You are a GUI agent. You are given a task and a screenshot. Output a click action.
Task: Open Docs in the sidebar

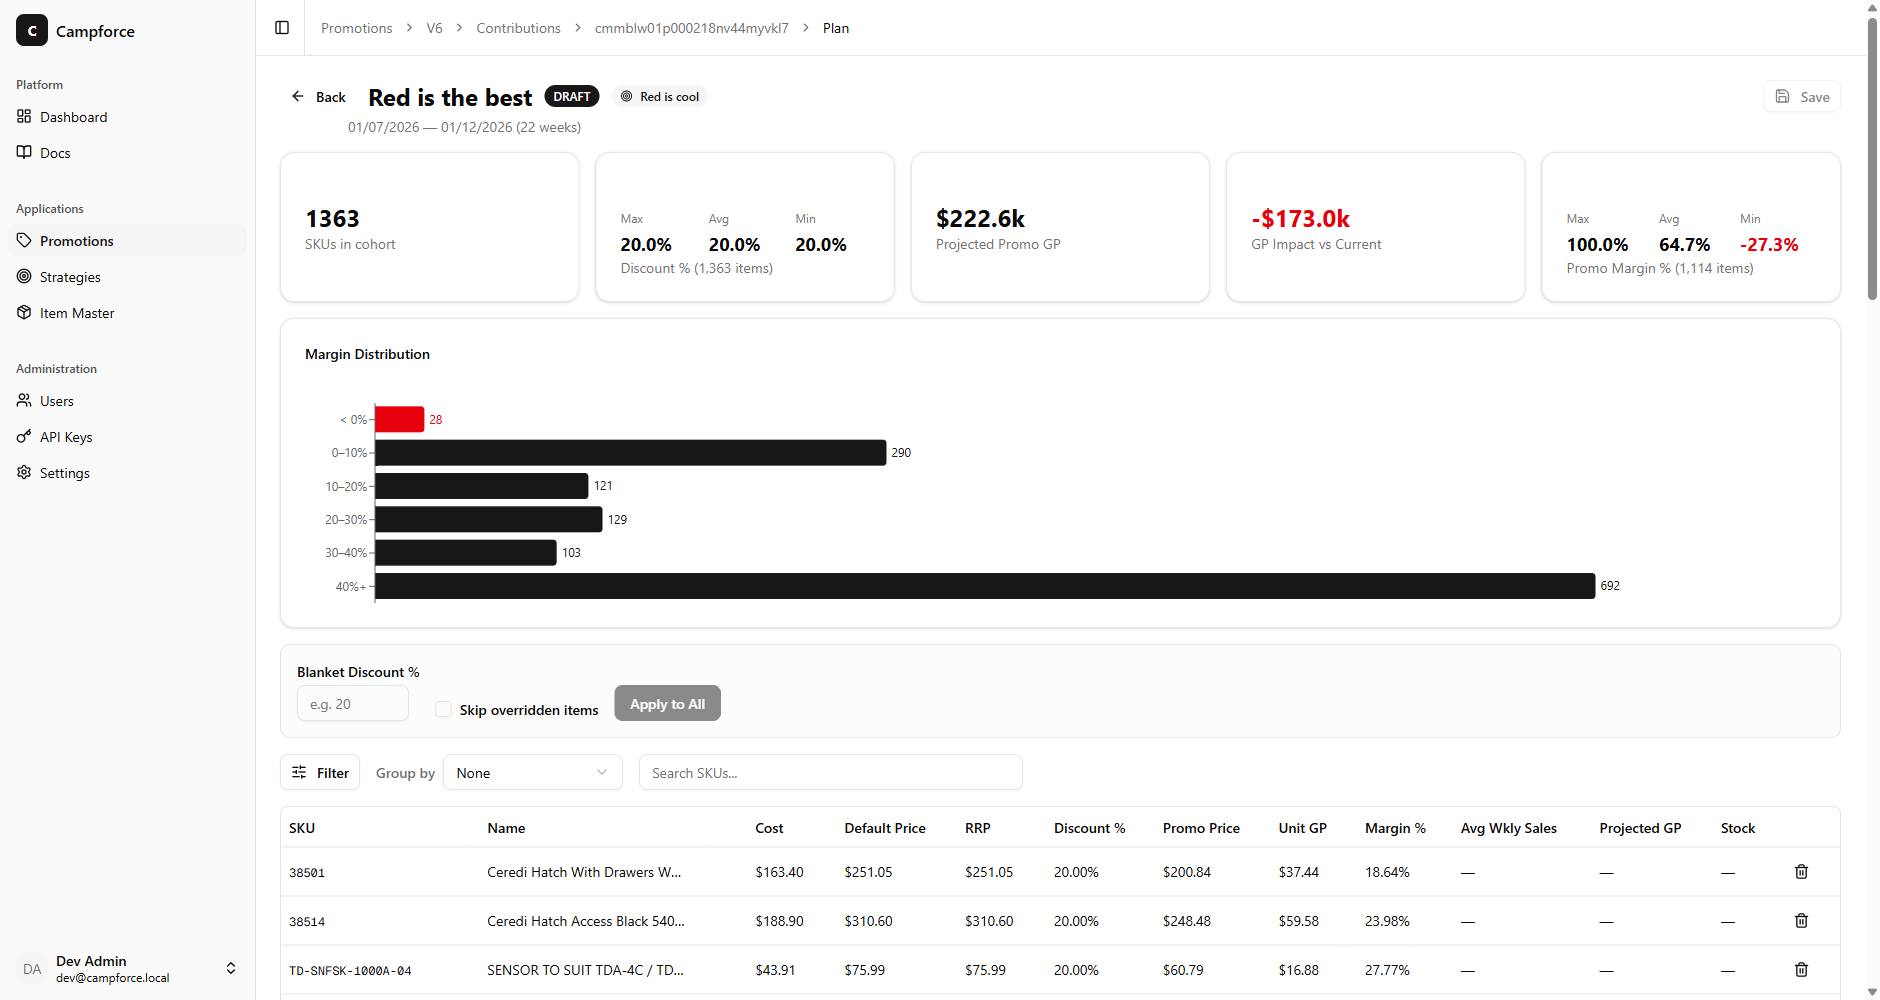127,153
